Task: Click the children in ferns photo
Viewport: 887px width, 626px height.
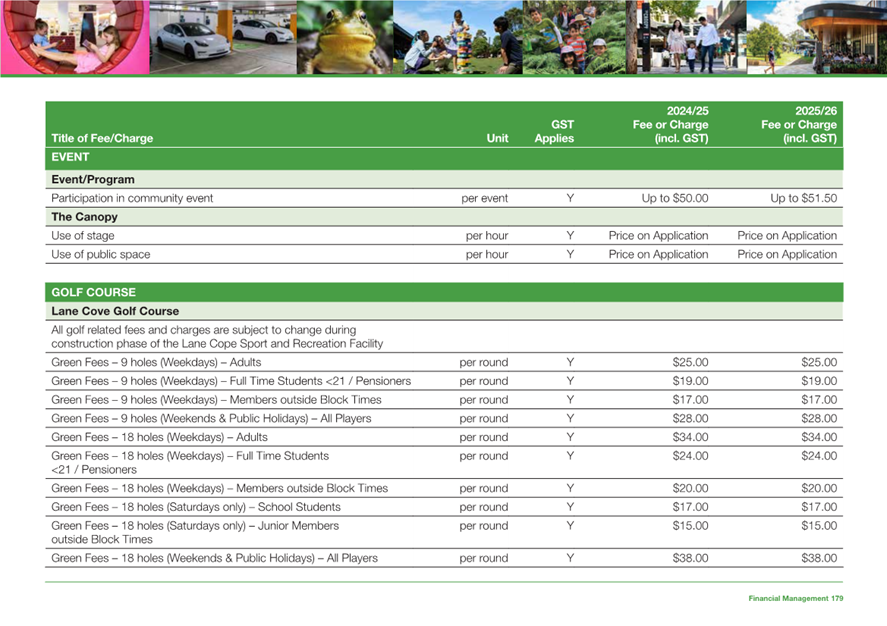Action: pyautogui.click(x=574, y=37)
